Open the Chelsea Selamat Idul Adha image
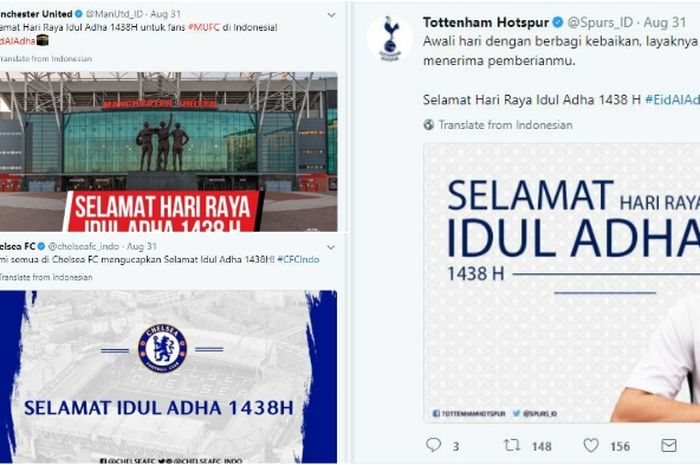Image resolution: width=700 pixels, height=465 pixels. [x=168, y=377]
